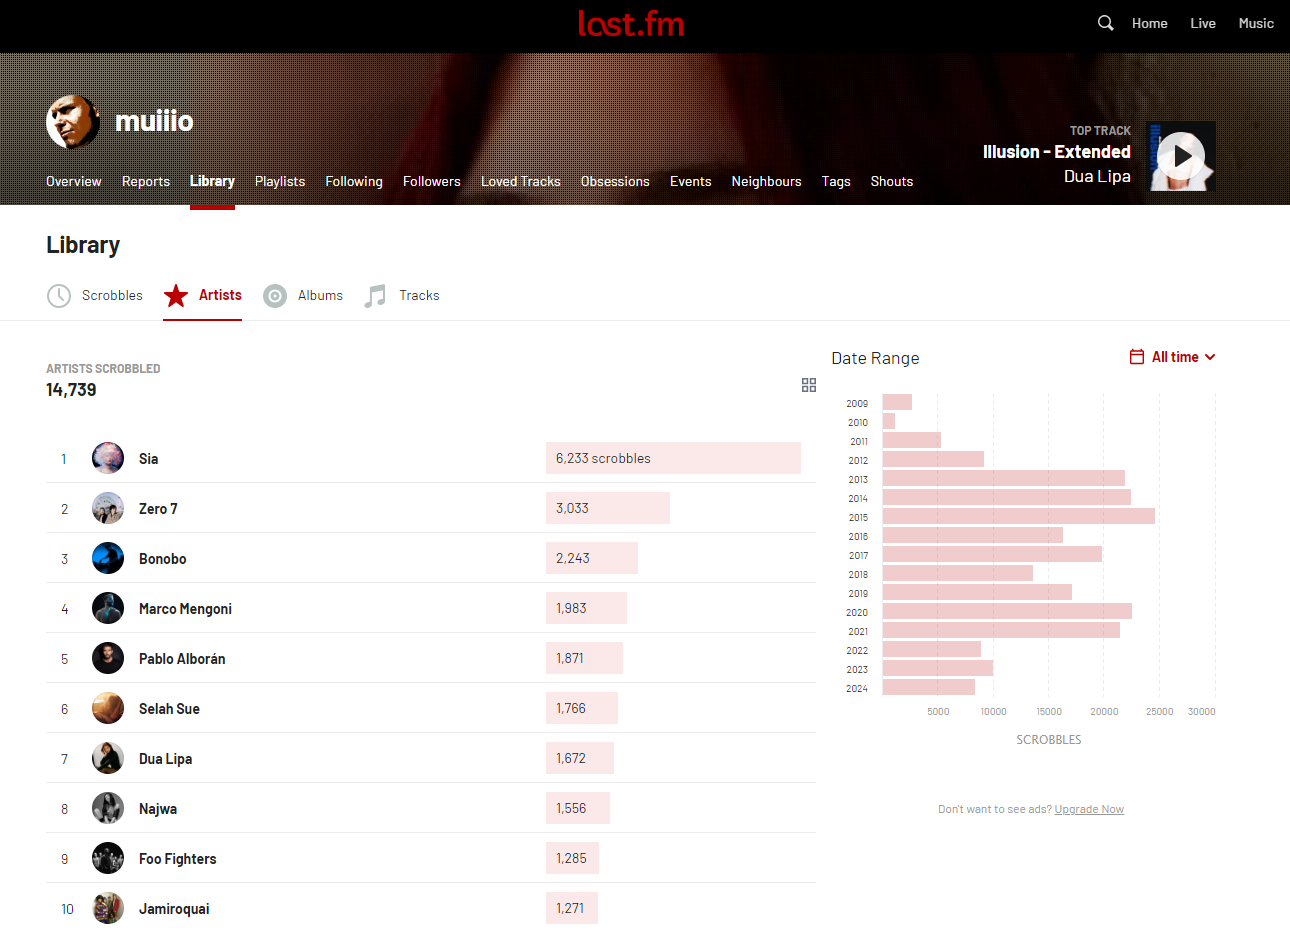
Task: Open Music in top navigation
Action: tap(1256, 23)
